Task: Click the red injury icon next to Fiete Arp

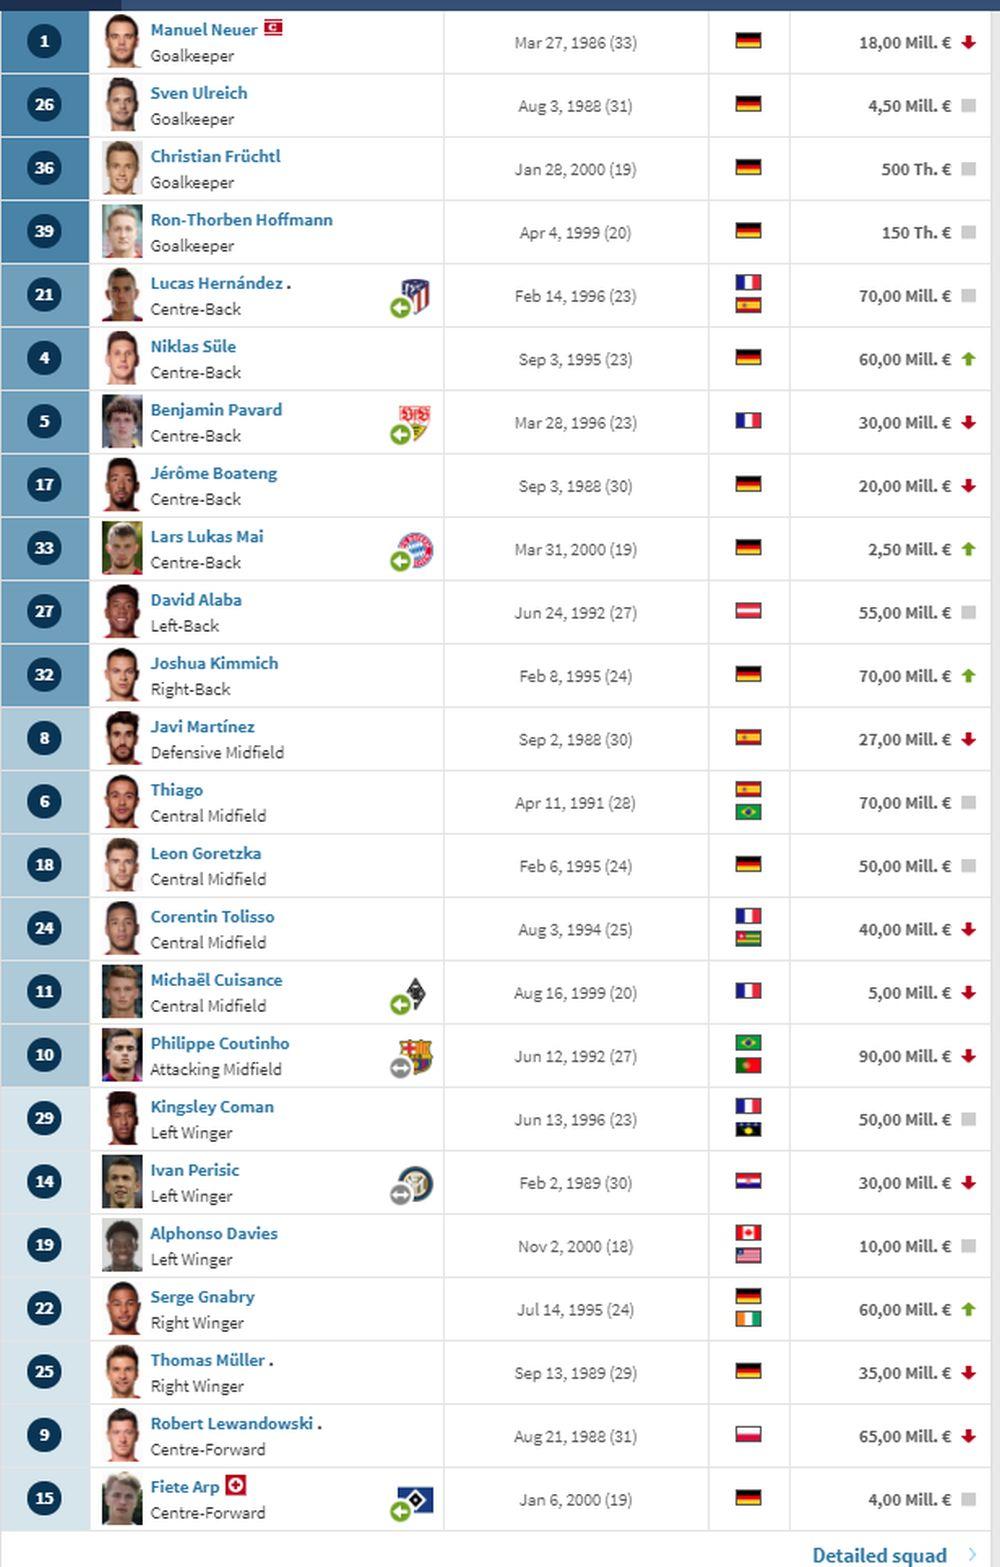Action: (236, 1485)
